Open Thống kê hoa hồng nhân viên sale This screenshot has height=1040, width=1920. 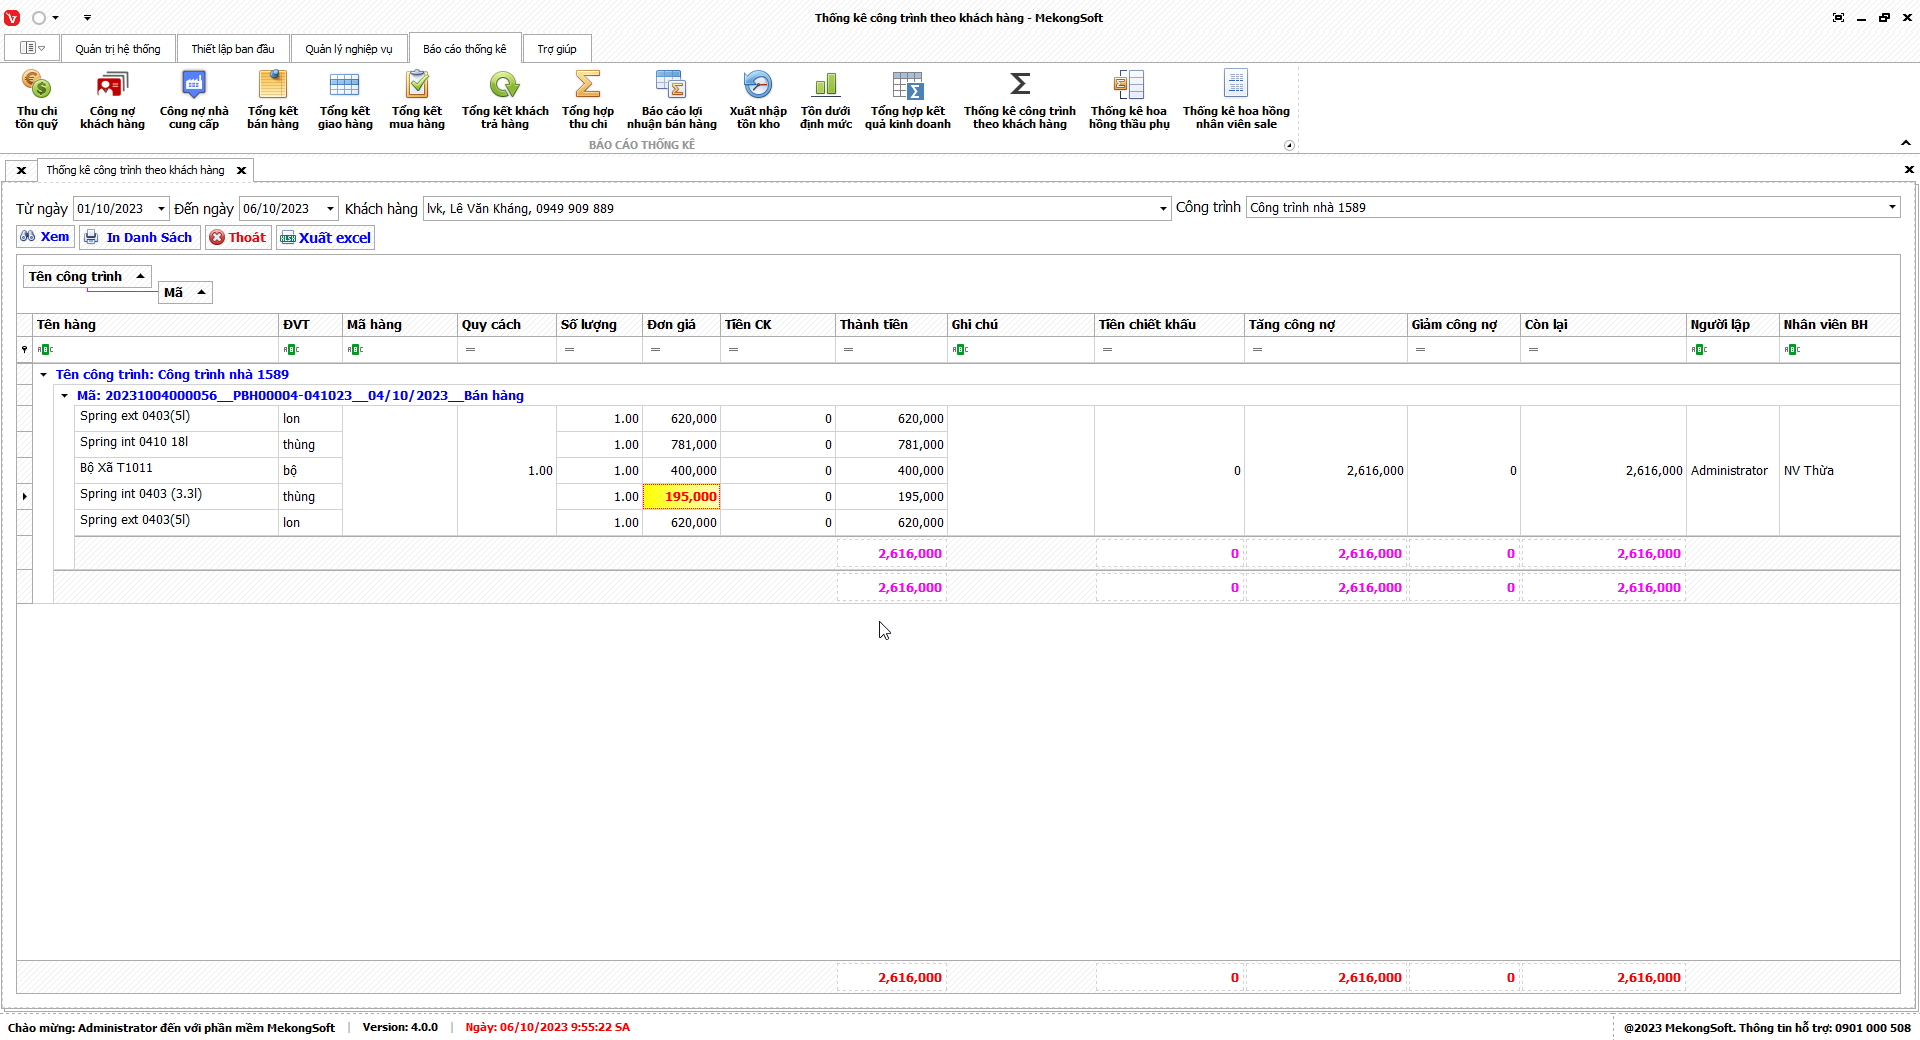tap(1235, 100)
